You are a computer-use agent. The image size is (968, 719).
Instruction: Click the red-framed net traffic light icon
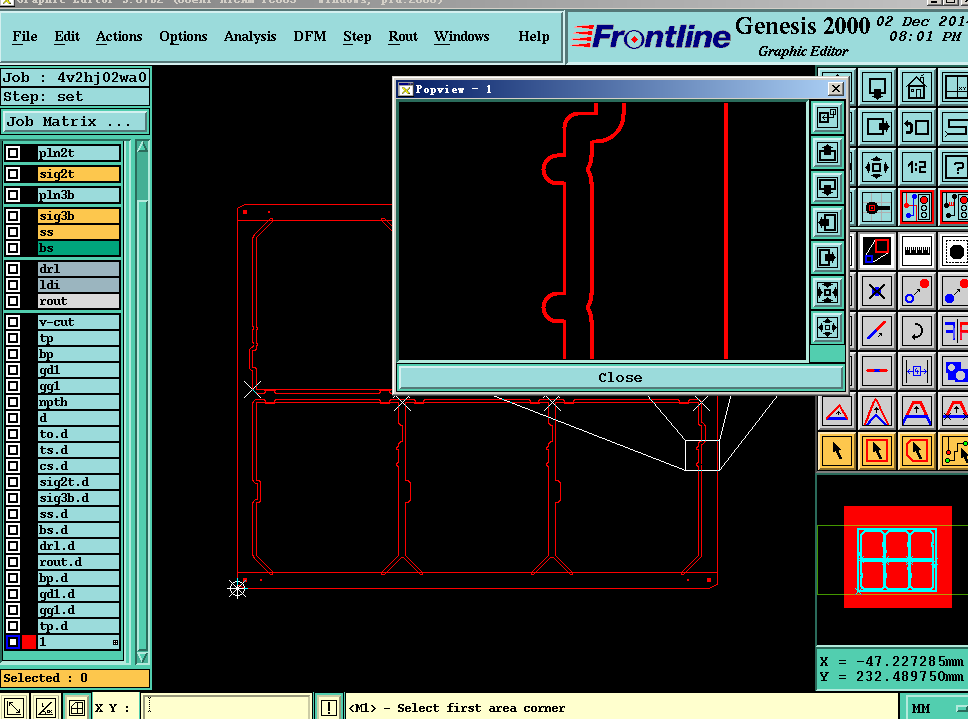click(x=916, y=207)
